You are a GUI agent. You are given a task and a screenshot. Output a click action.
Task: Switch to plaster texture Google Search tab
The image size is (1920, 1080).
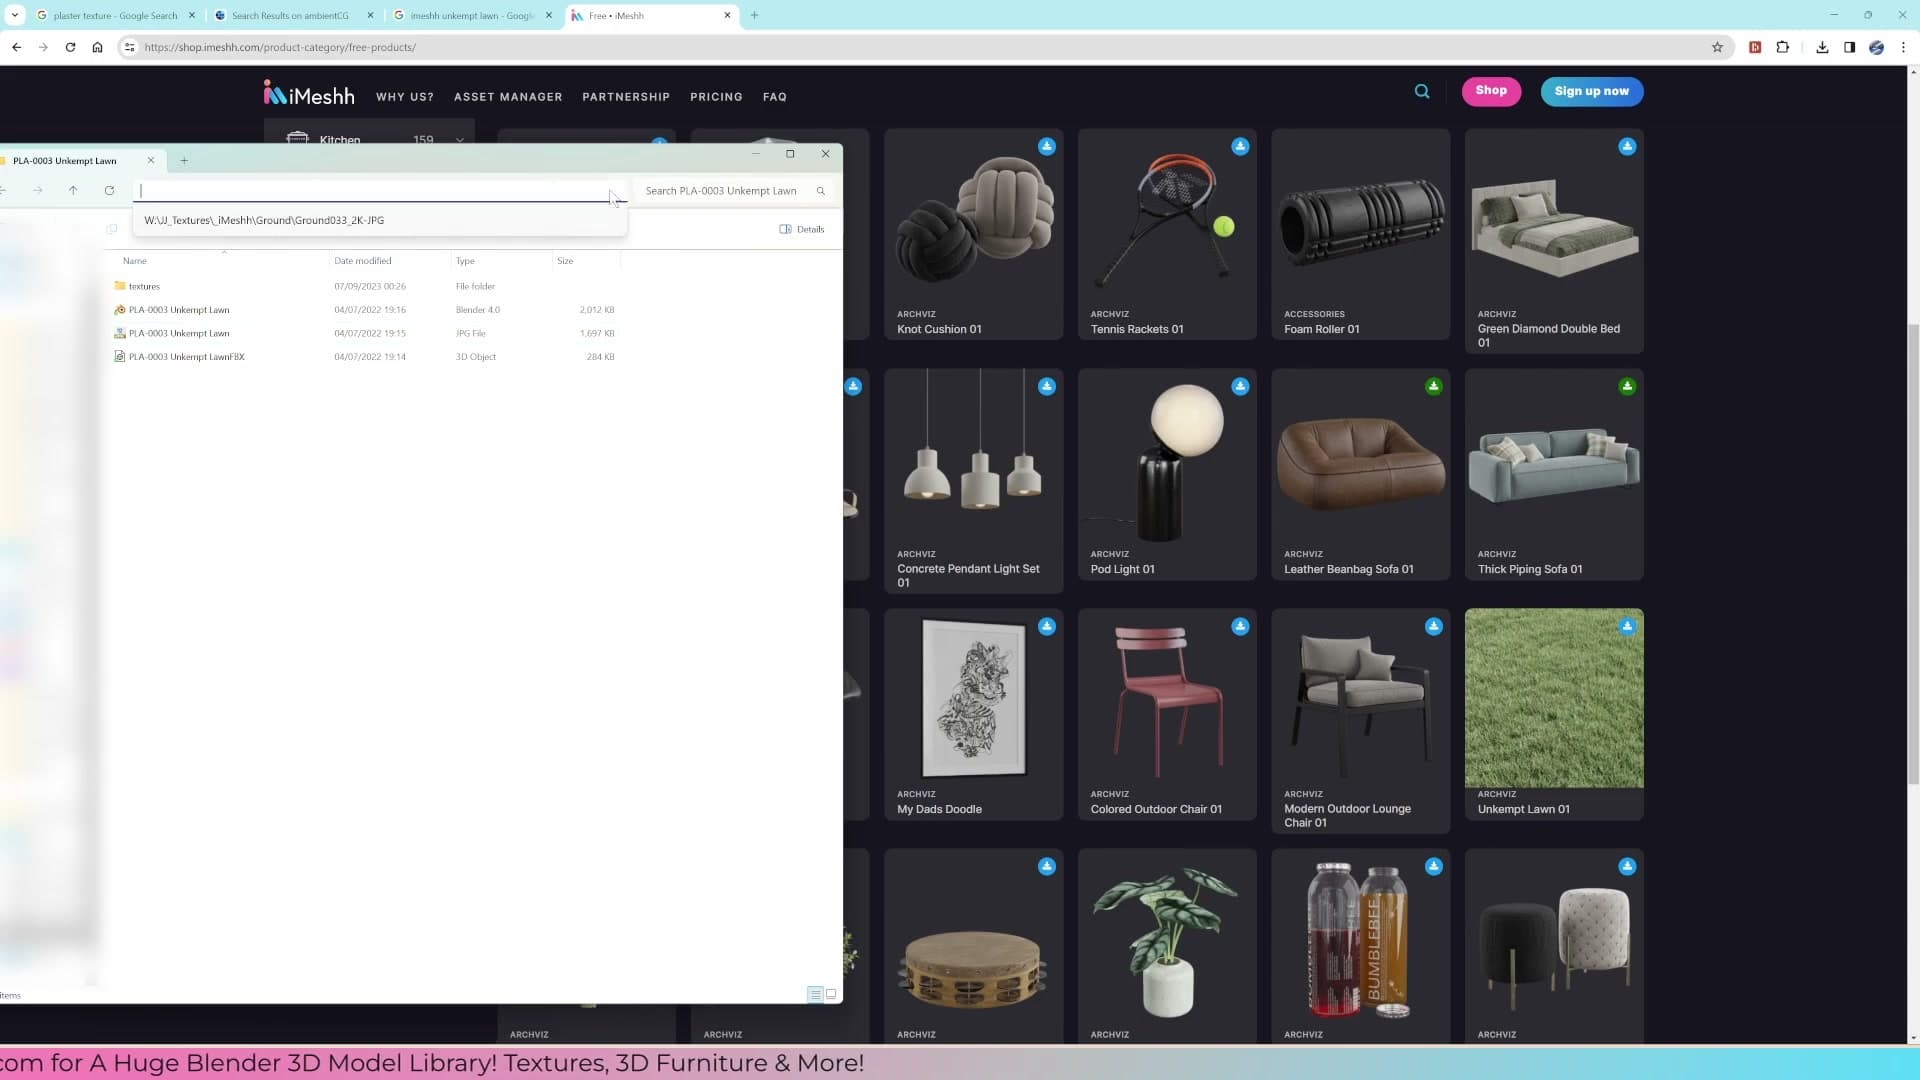point(115,15)
